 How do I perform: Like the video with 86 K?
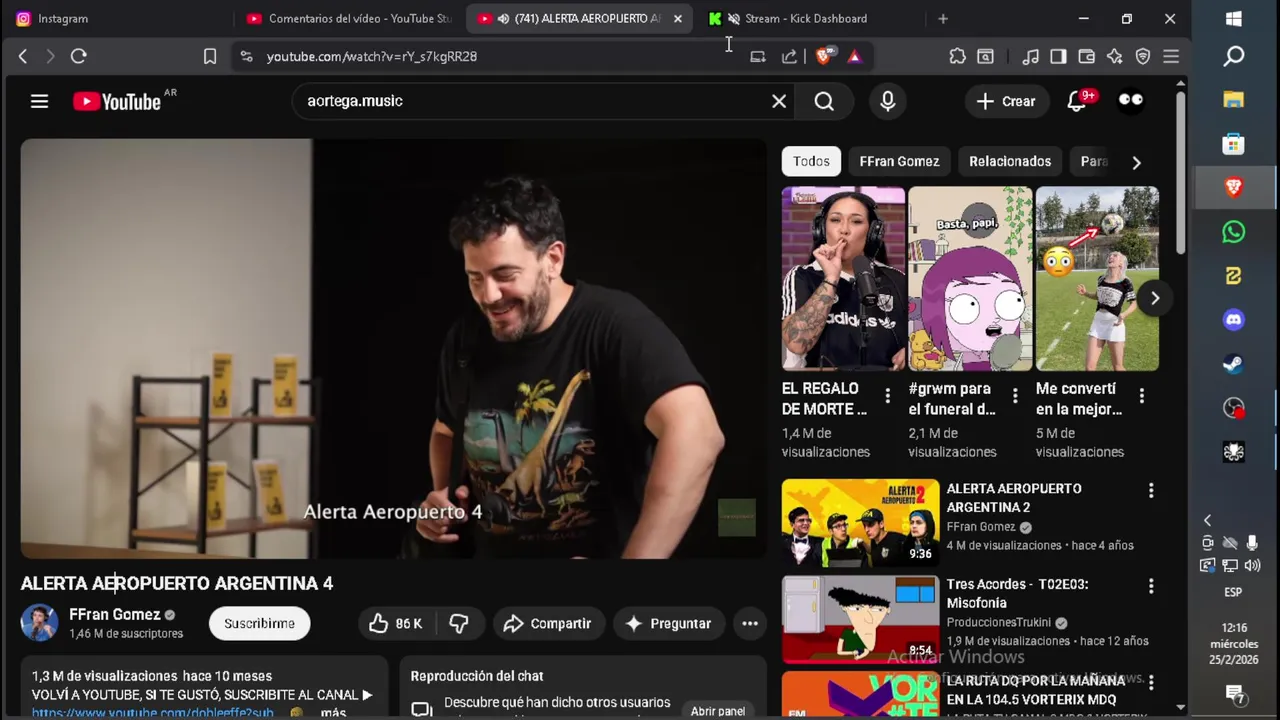pos(396,623)
